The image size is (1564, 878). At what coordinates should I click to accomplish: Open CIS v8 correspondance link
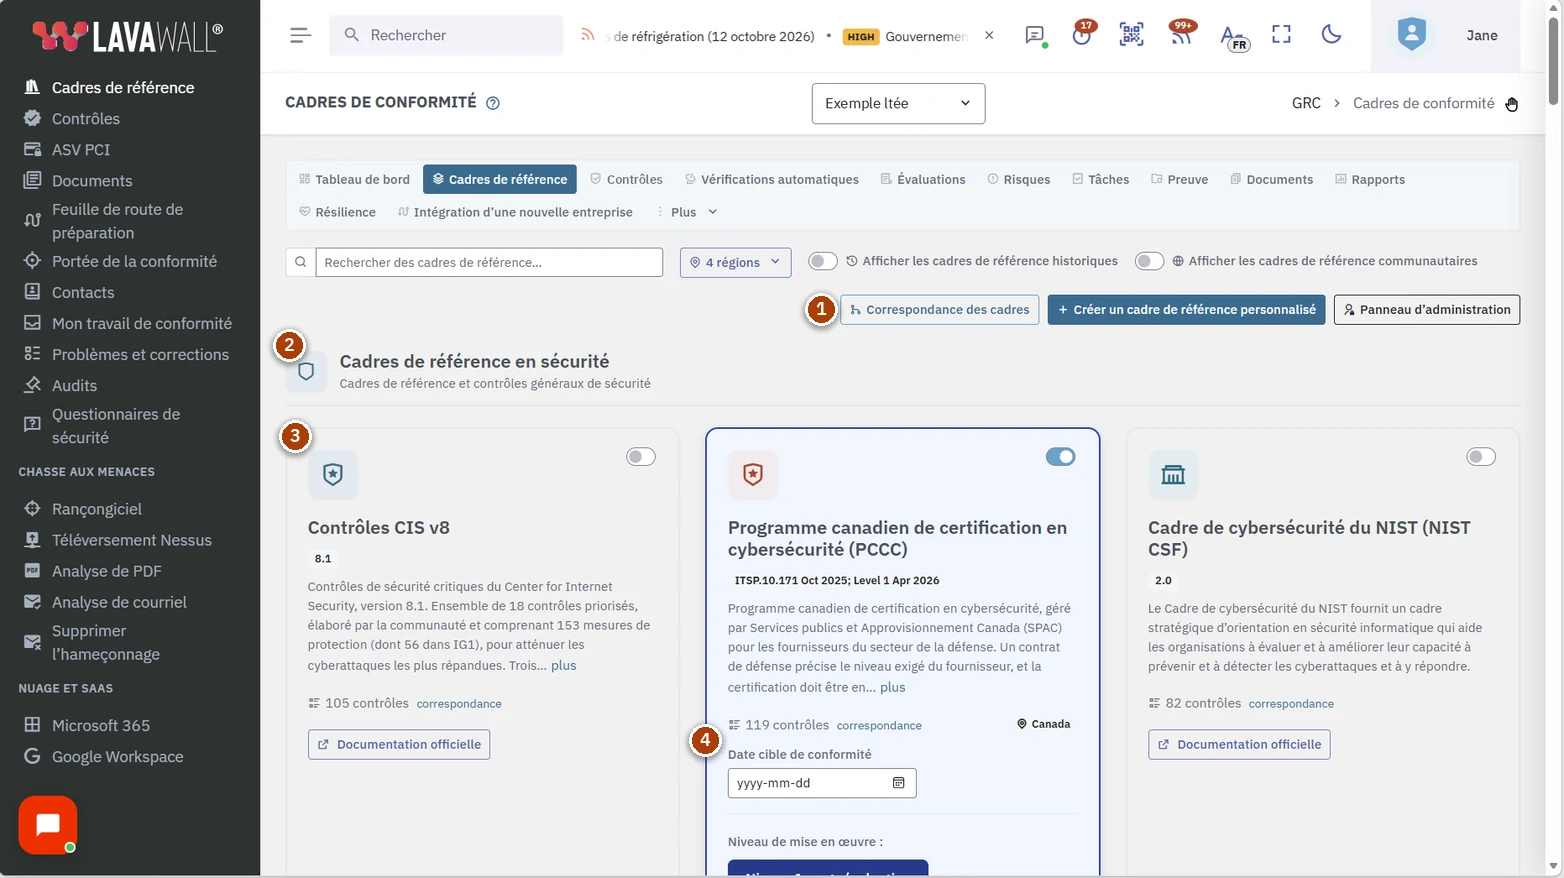[459, 704]
